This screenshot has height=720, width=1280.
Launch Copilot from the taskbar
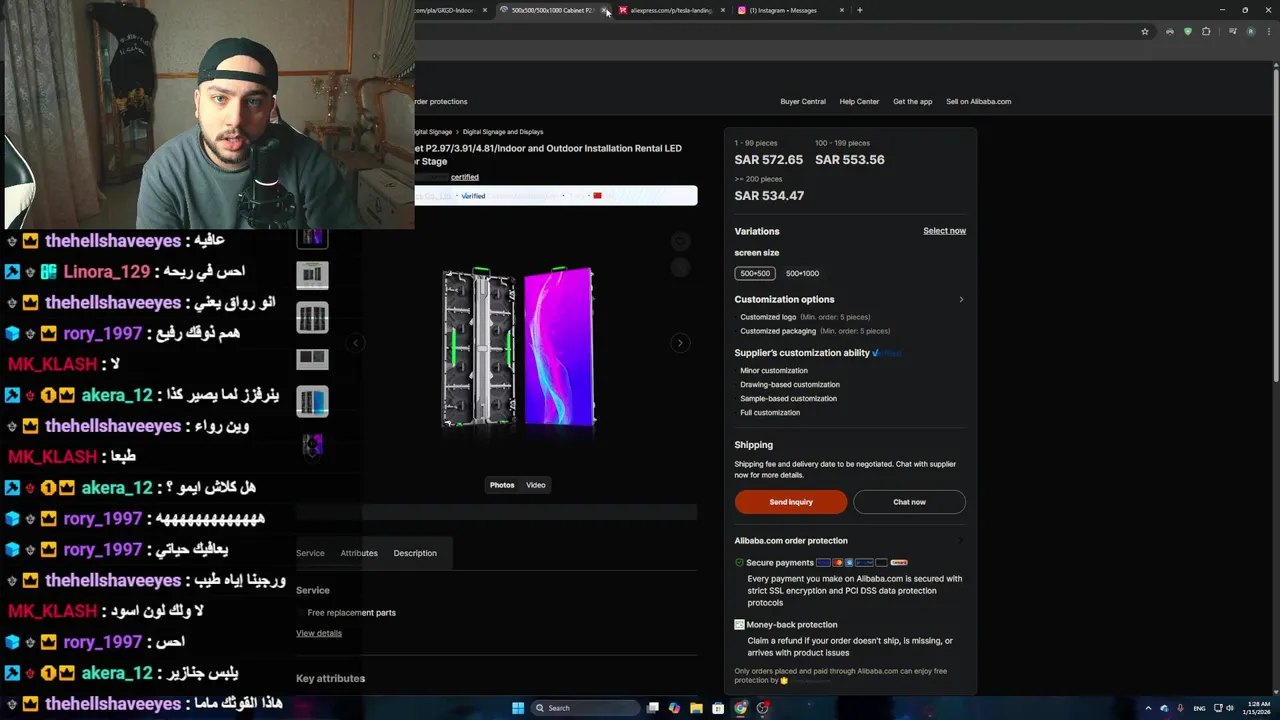tap(674, 708)
